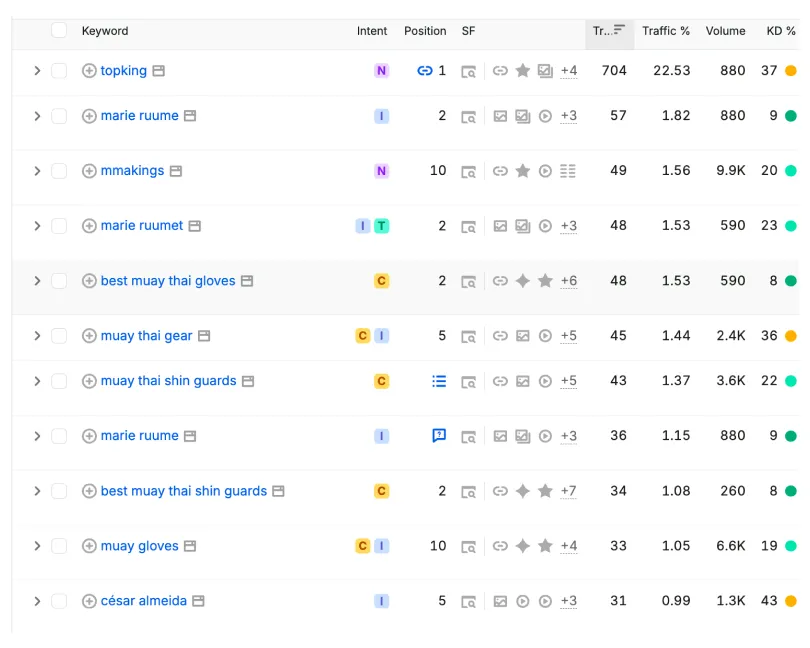Expand the muay thai gear row
The image size is (810, 648).
[37, 336]
